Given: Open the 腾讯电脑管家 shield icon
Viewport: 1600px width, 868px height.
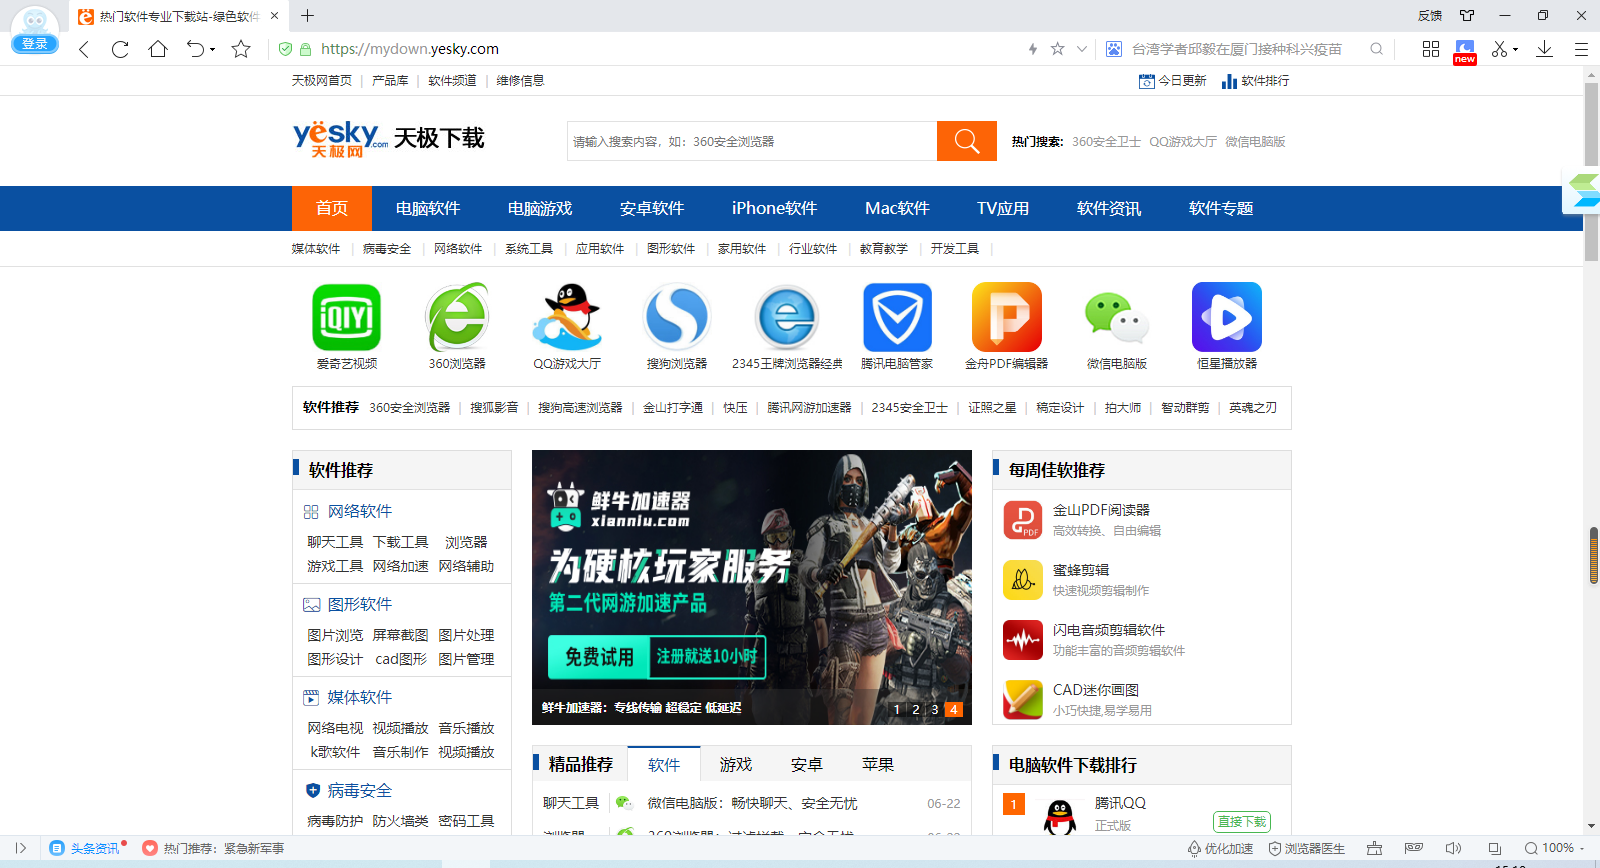Looking at the screenshot, I should pyautogui.click(x=897, y=317).
